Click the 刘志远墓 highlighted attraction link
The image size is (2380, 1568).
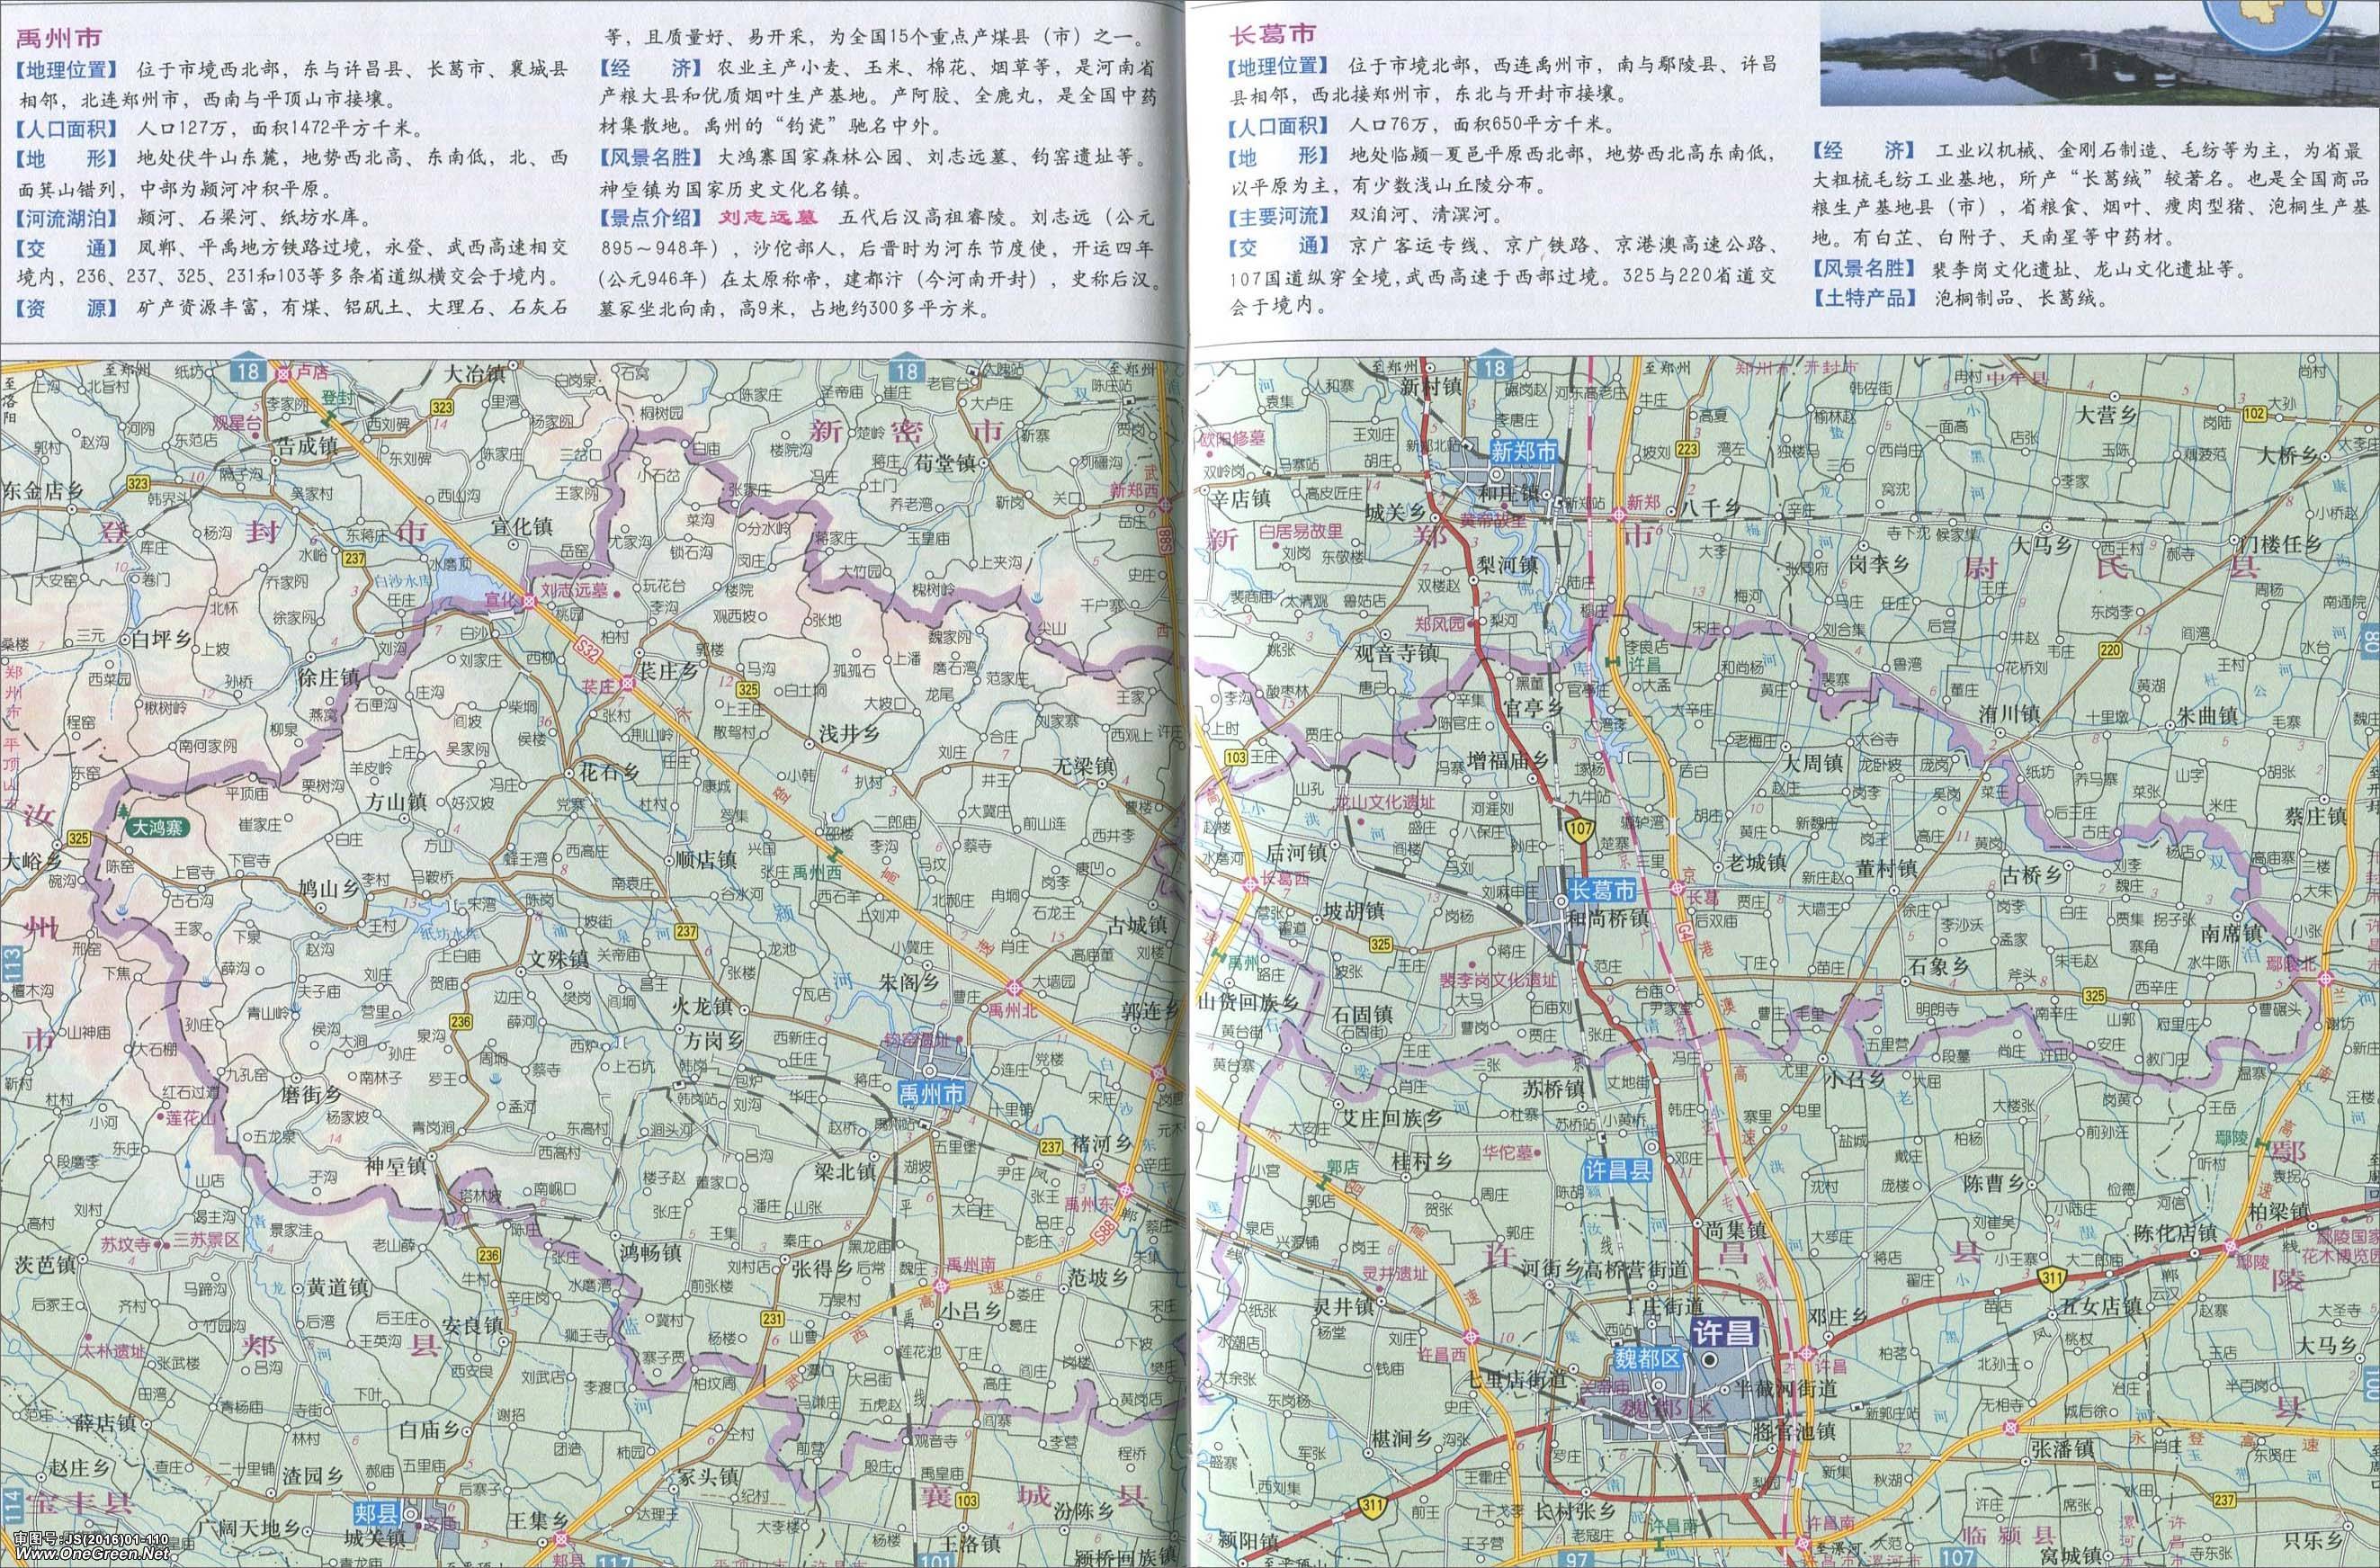768,217
